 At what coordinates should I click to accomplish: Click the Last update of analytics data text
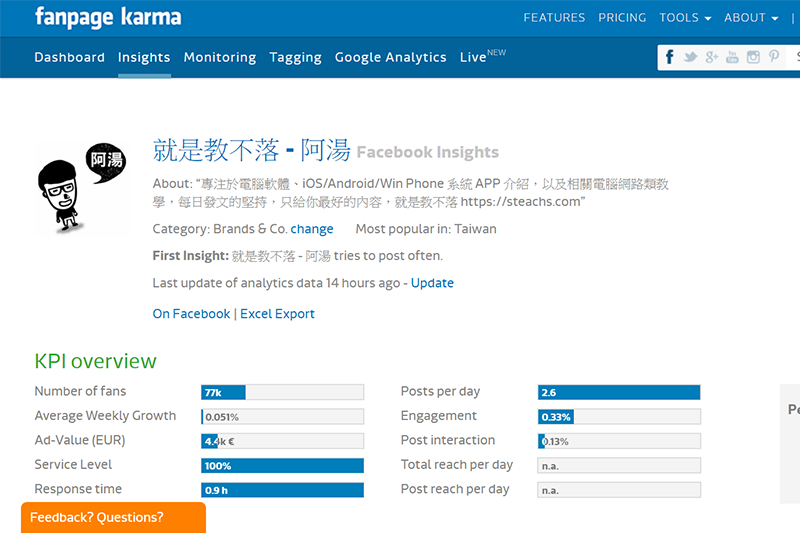[276, 283]
